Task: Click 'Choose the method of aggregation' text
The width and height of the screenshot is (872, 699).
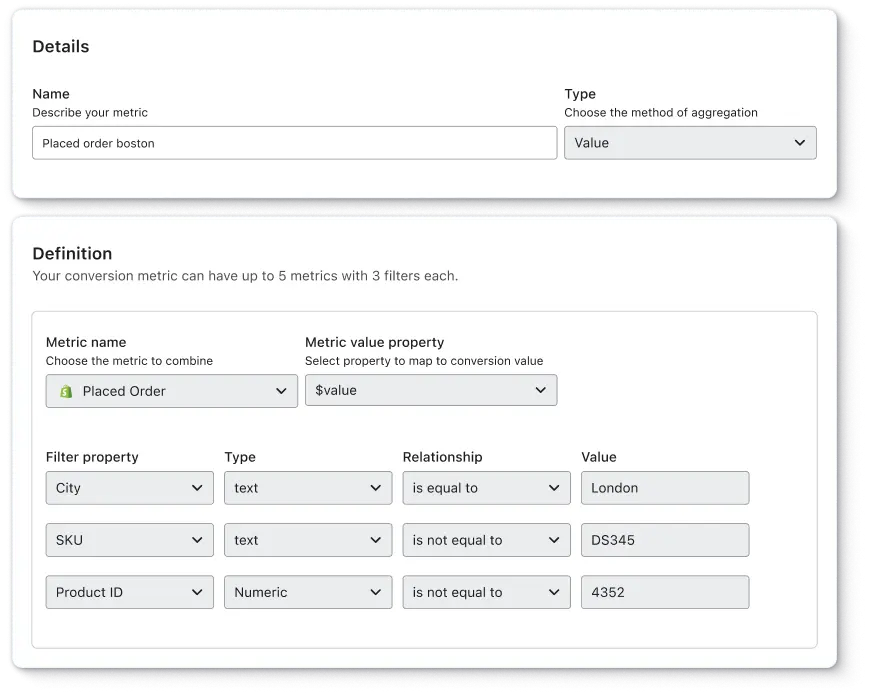Action: pos(661,112)
